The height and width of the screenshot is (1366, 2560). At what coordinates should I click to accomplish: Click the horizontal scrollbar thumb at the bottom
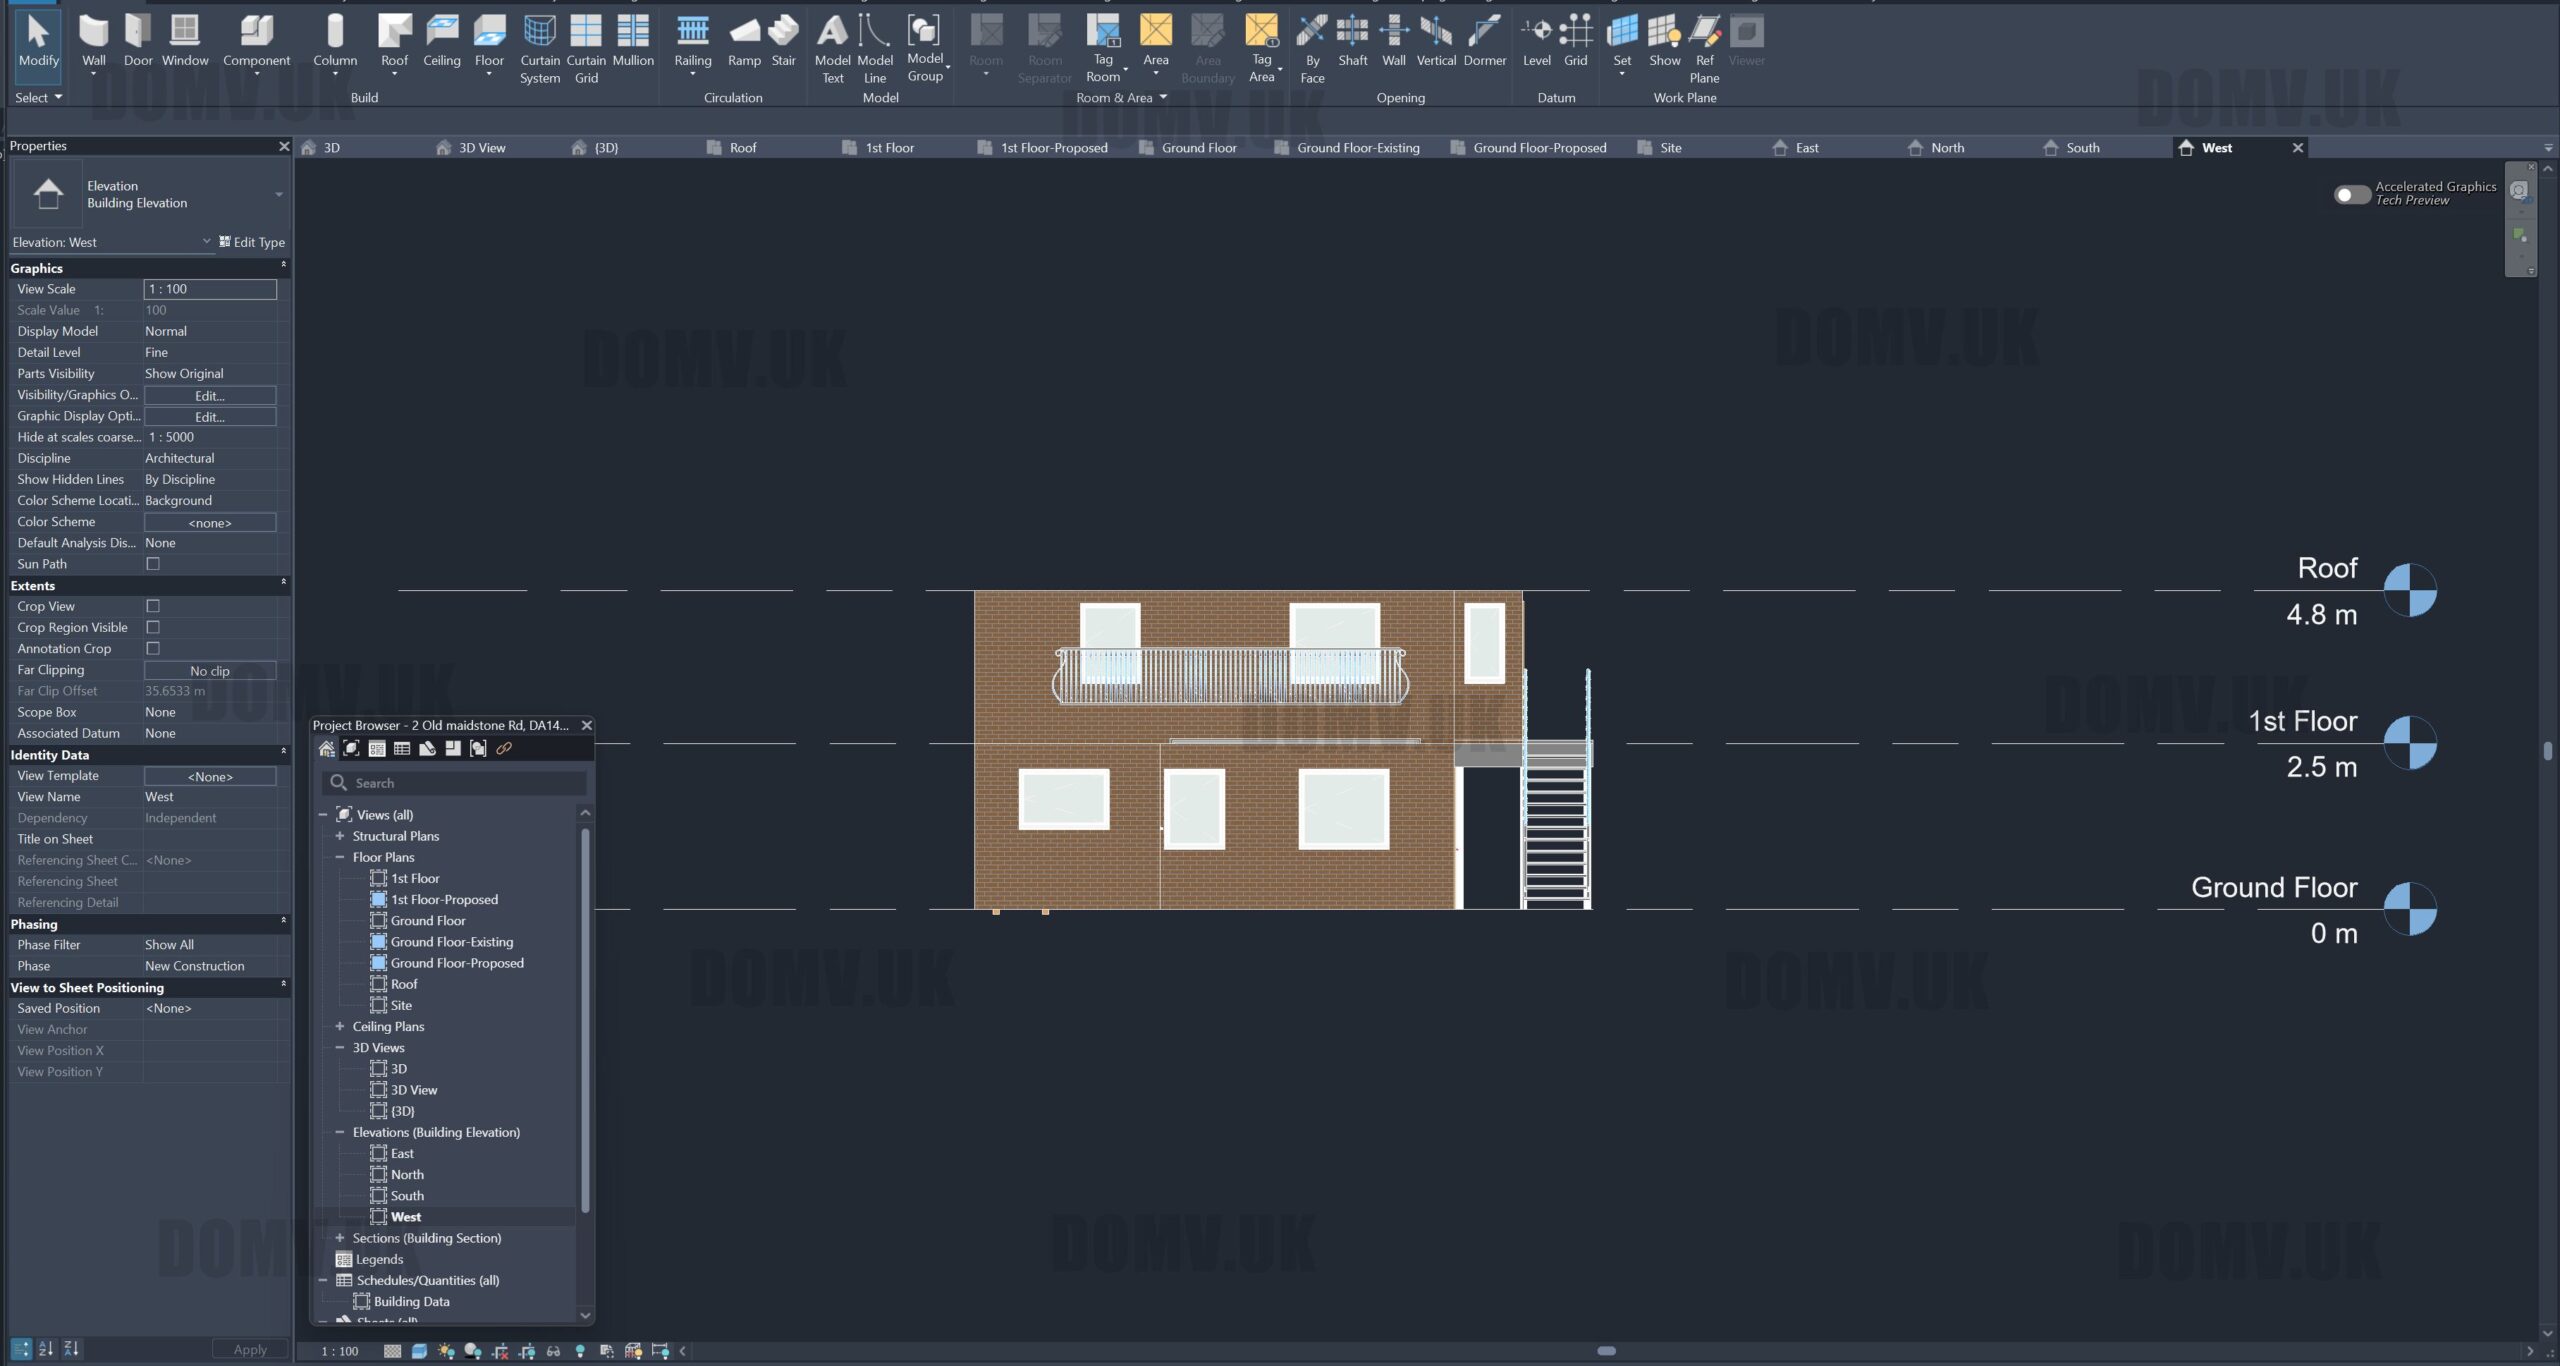pos(1606,1351)
